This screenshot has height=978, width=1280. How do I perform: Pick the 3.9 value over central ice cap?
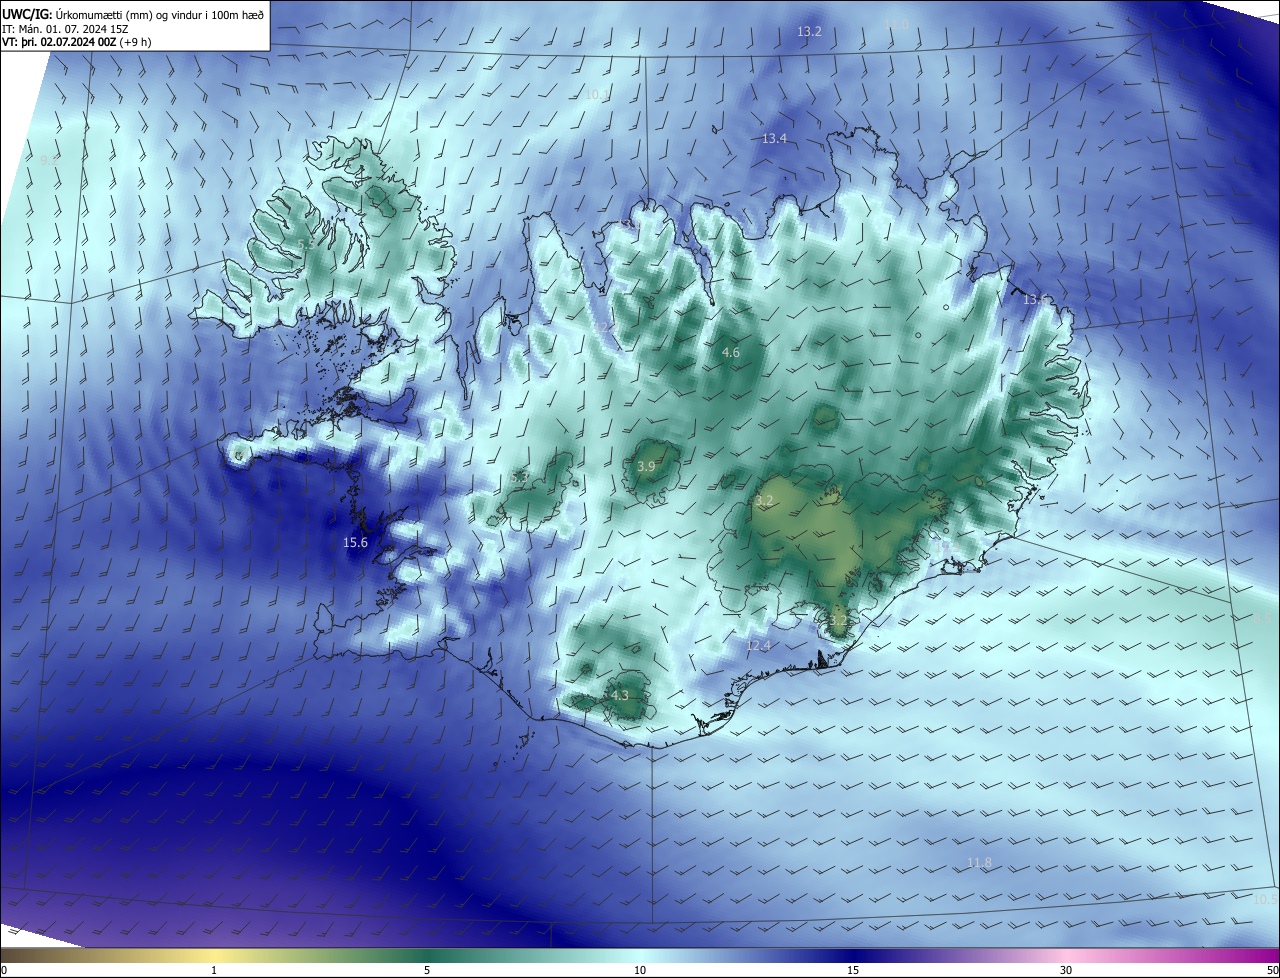click(646, 466)
